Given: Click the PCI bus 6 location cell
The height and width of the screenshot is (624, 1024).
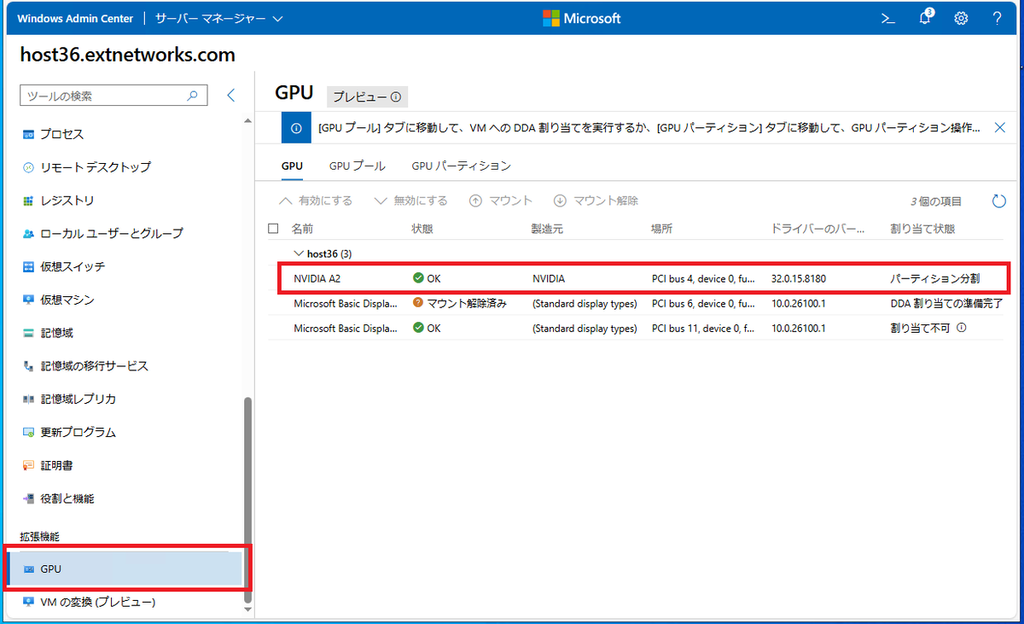Looking at the screenshot, I should point(703,304).
